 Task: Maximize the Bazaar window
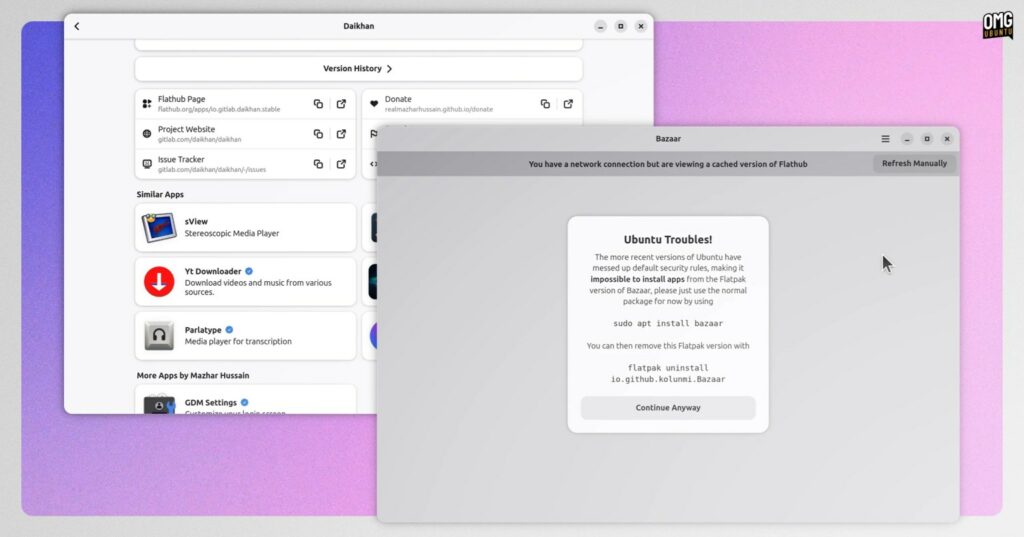(927, 139)
